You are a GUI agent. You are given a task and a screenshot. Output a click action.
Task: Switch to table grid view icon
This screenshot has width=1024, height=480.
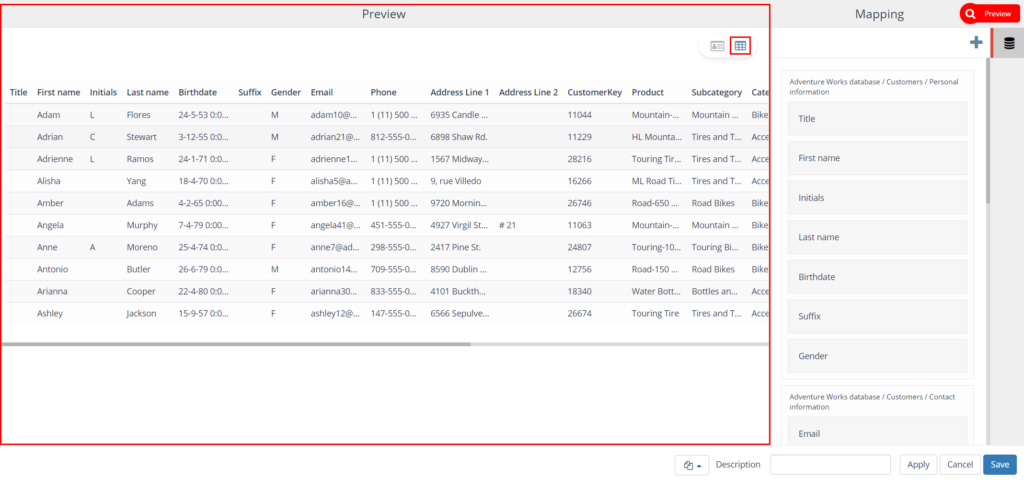click(740, 46)
